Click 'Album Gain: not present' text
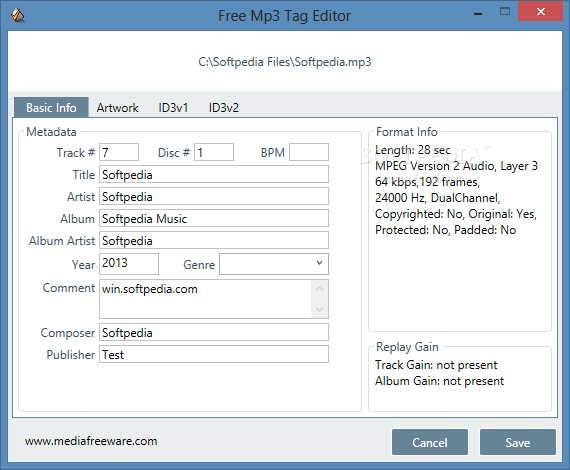Screen dimensions: 570x470 [439, 381]
